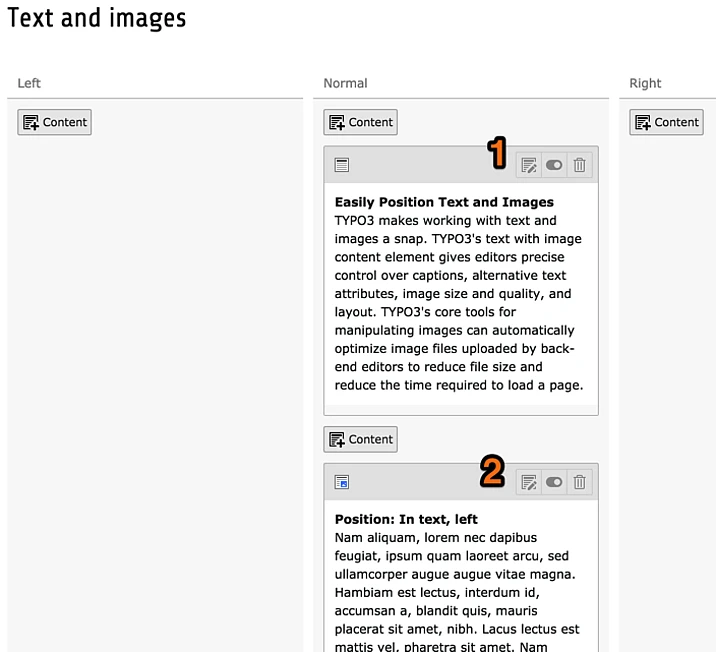This screenshot has height=652, width=716.
Task: Click the "Right" column header
Action: tap(645, 83)
